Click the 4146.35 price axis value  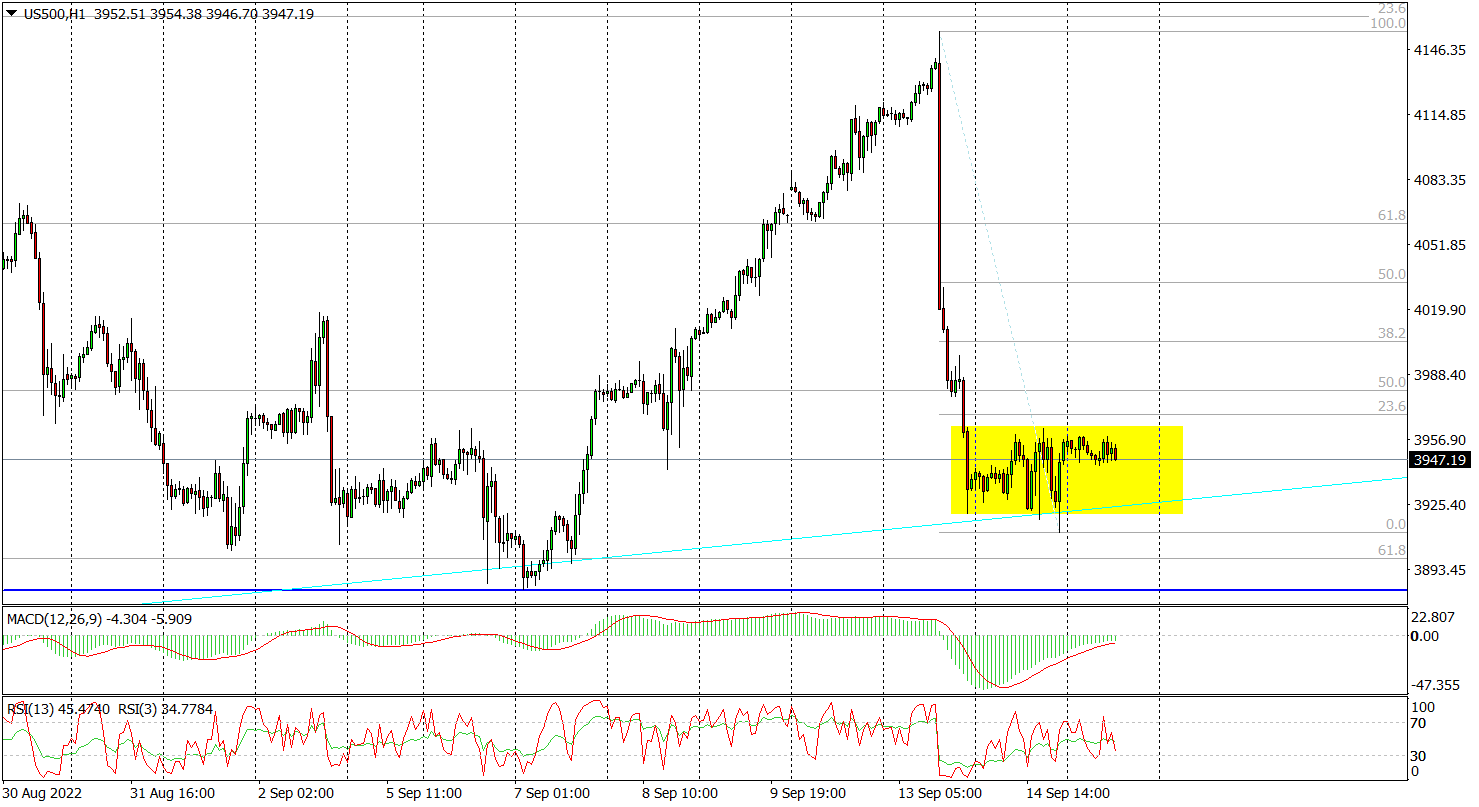pyautogui.click(x=1442, y=50)
